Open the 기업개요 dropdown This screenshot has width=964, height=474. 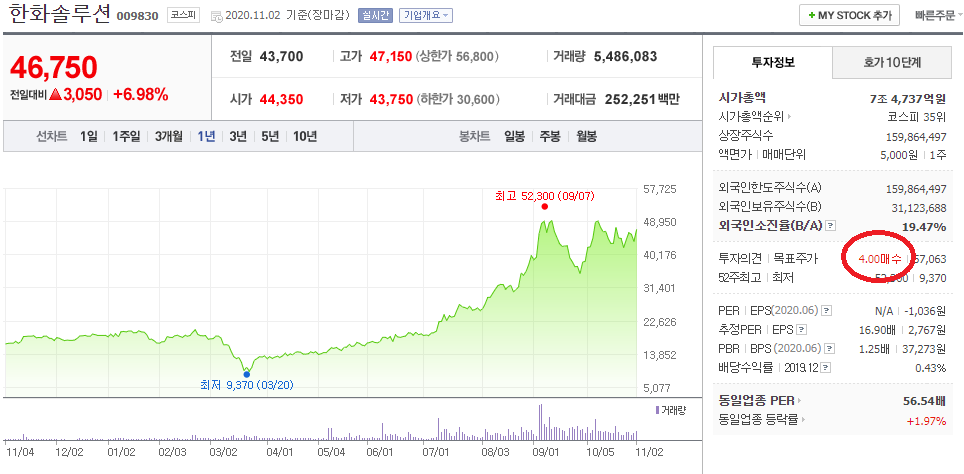(x=425, y=16)
